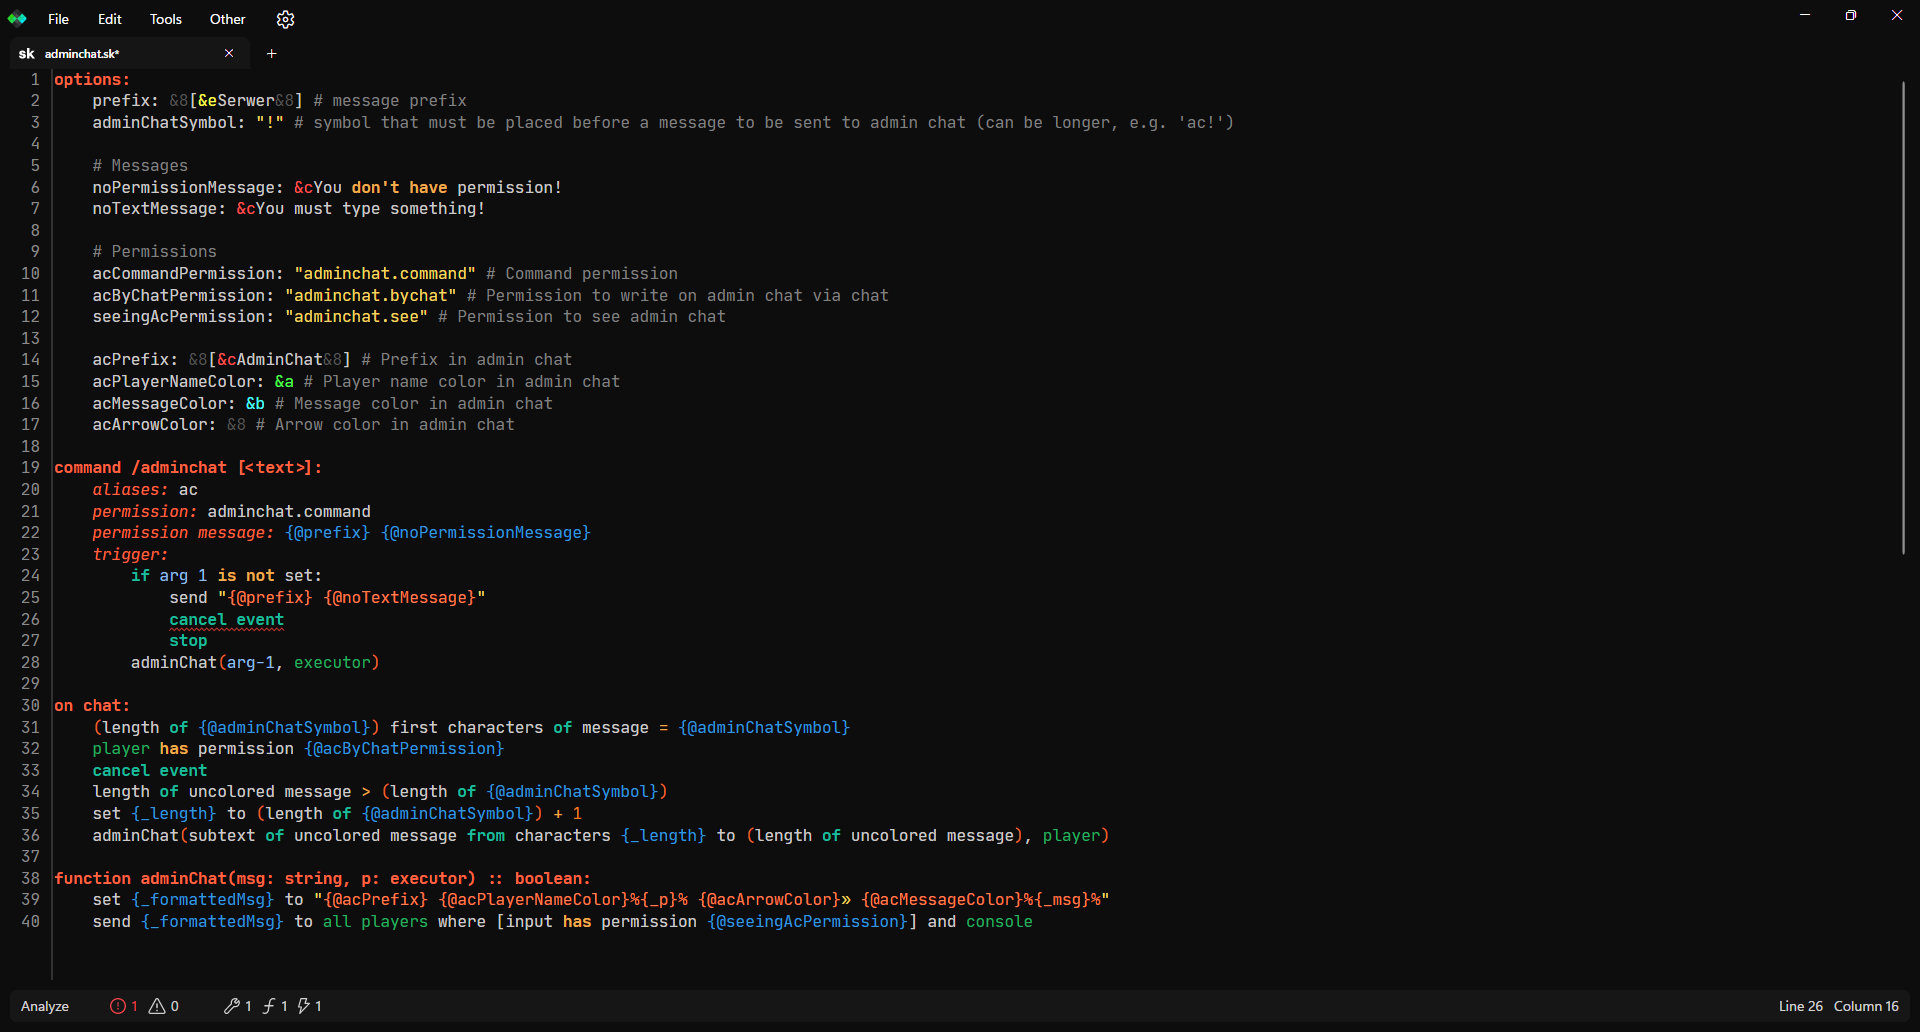The width and height of the screenshot is (1920, 1032).
Task: Open the Edit menu
Action: click(x=109, y=19)
